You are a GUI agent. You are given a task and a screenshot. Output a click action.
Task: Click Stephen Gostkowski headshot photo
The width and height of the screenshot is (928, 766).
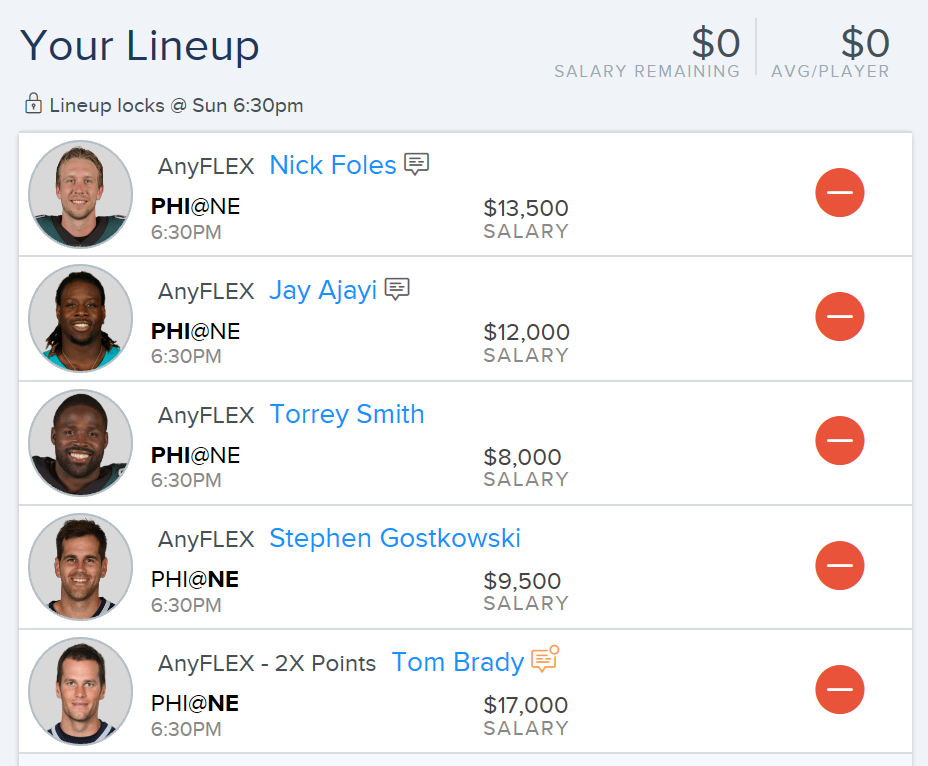[80, 567]
